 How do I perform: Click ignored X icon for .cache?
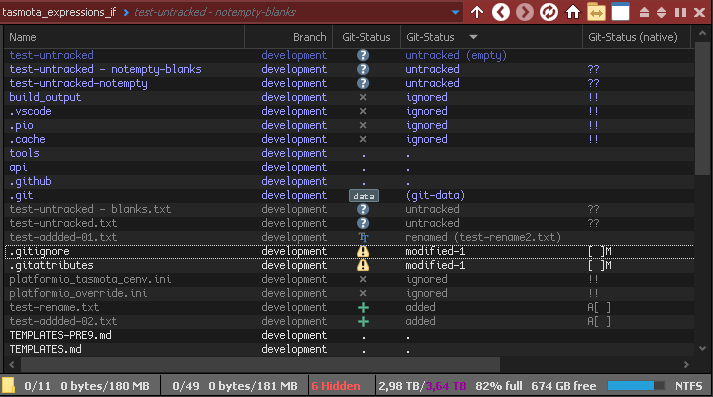(363, 140)
